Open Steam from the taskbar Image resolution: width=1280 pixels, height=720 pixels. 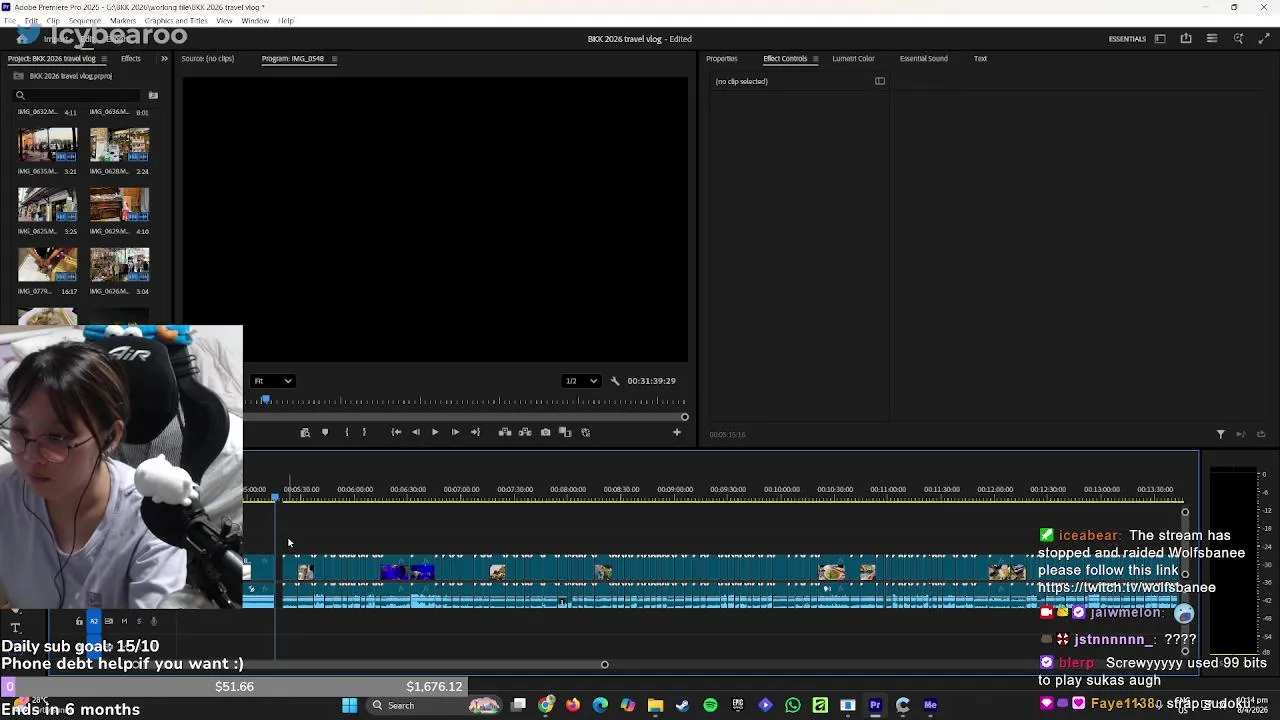pyautogui.click(x=682, y=706)
